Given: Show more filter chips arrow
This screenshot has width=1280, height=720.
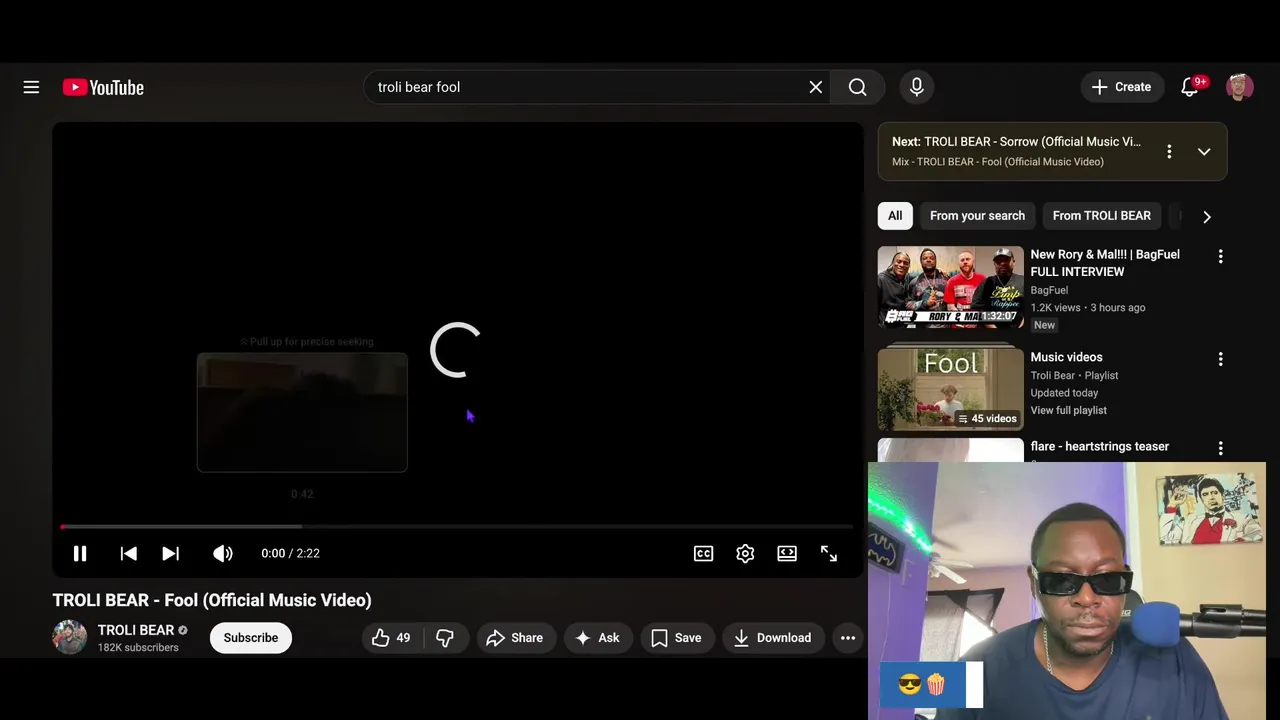Looking at the screenshot, I should [1207, 217].
